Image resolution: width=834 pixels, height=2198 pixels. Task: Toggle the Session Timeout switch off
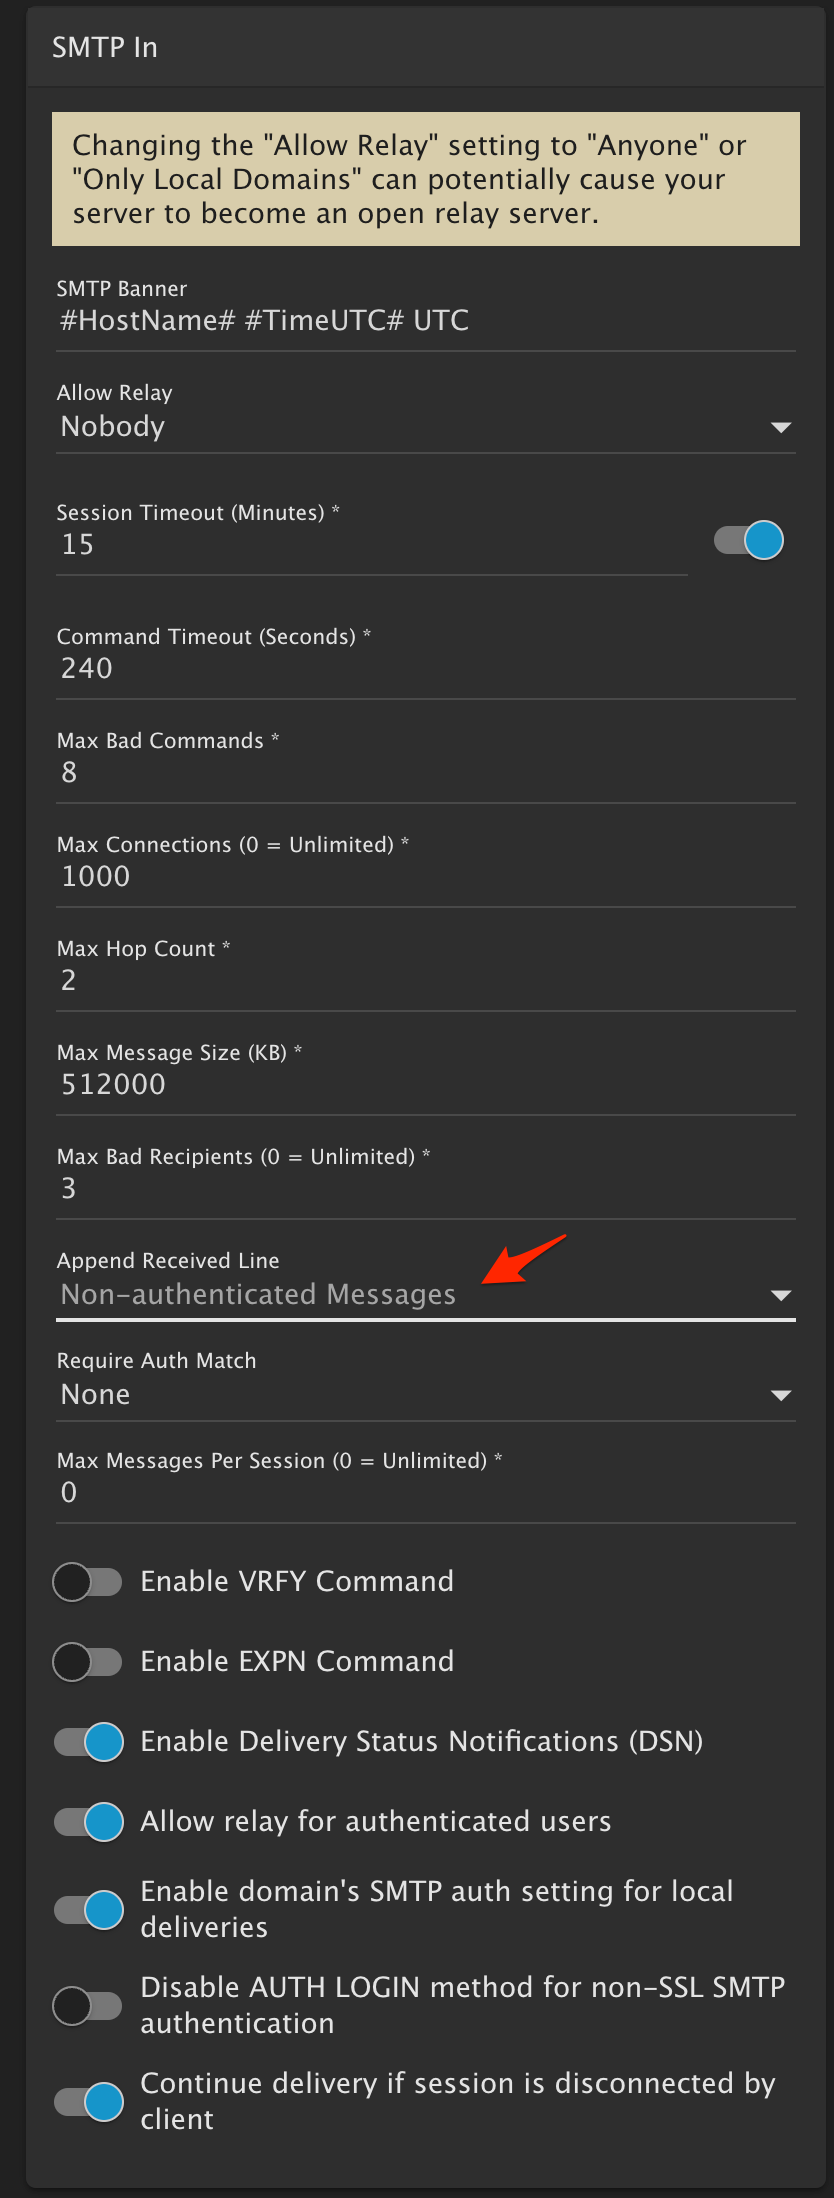[x=749, y=541]
